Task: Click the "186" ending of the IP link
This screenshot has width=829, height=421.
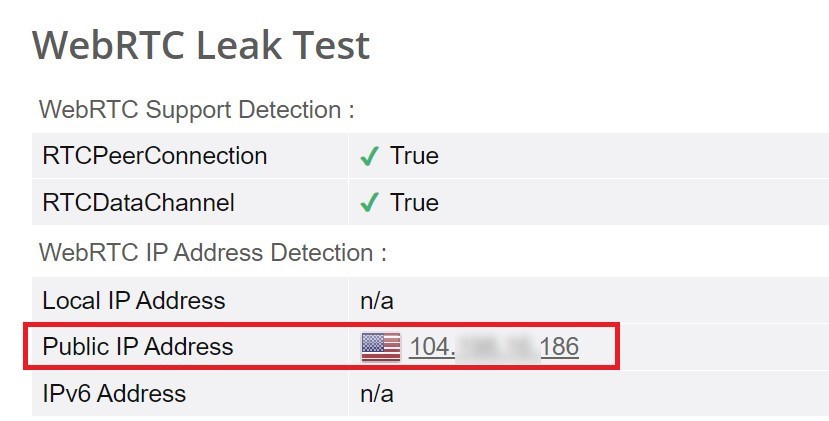Action: pos(559,347)
